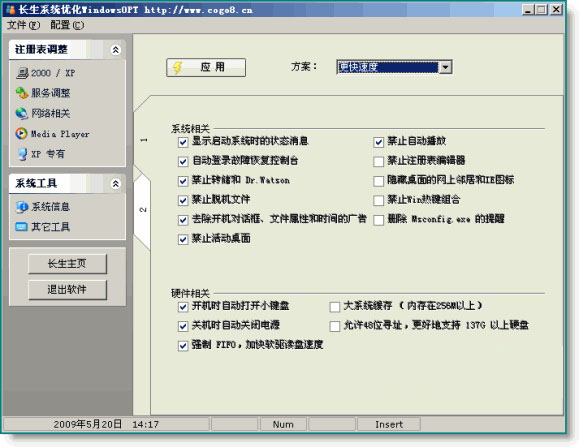Click the date 2009年5月20日 in status bar

click(x=88, y=424)
